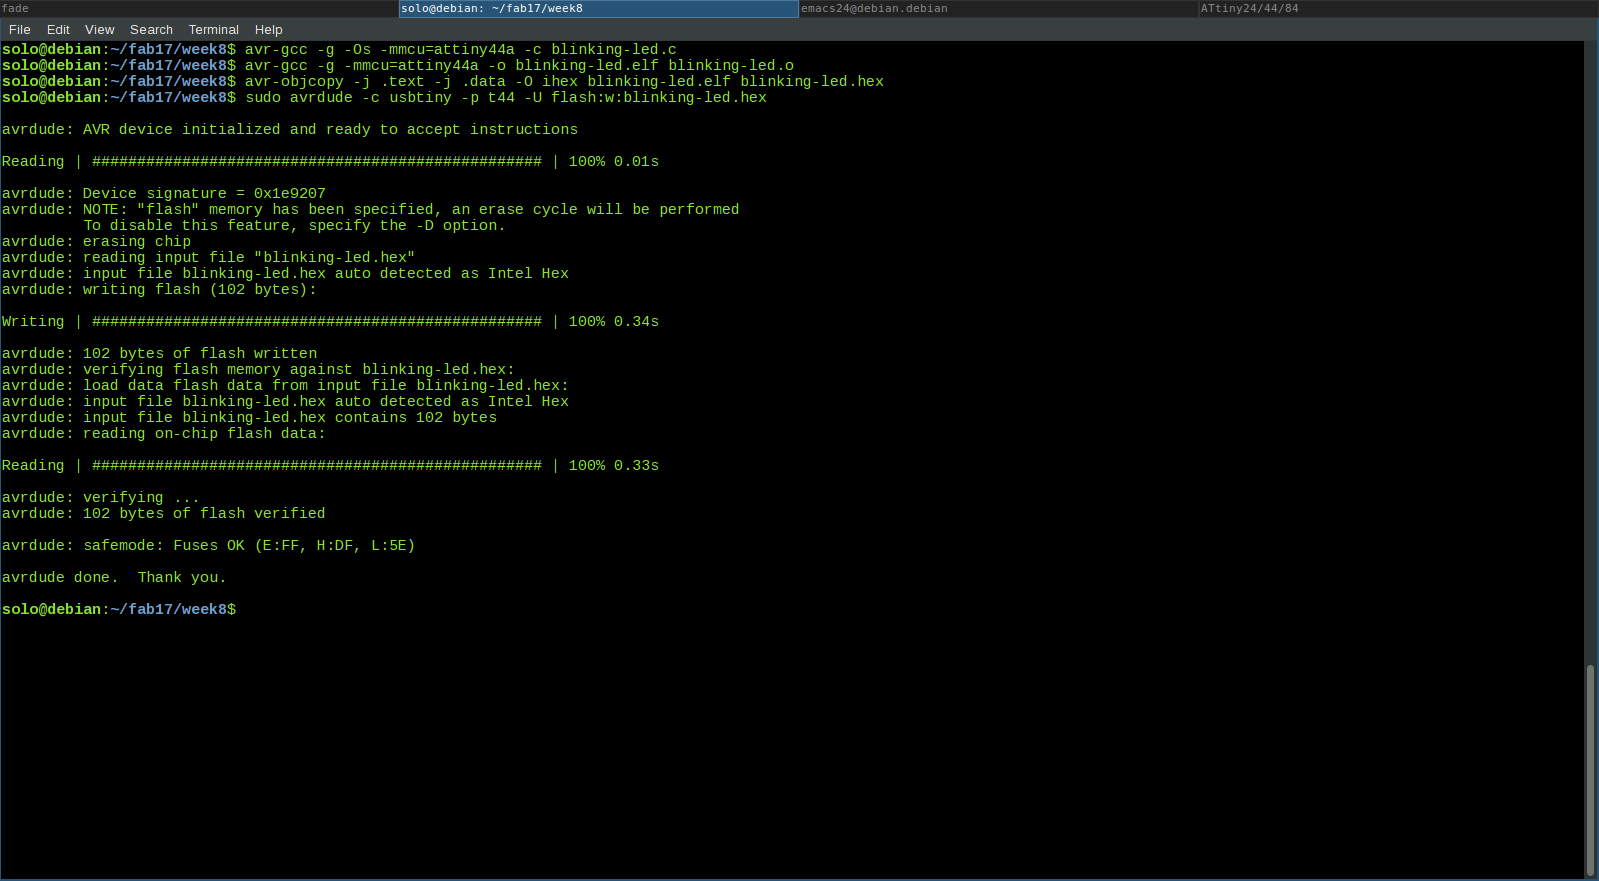Open the File menu
1599x881 pixels.
(20, 30)
